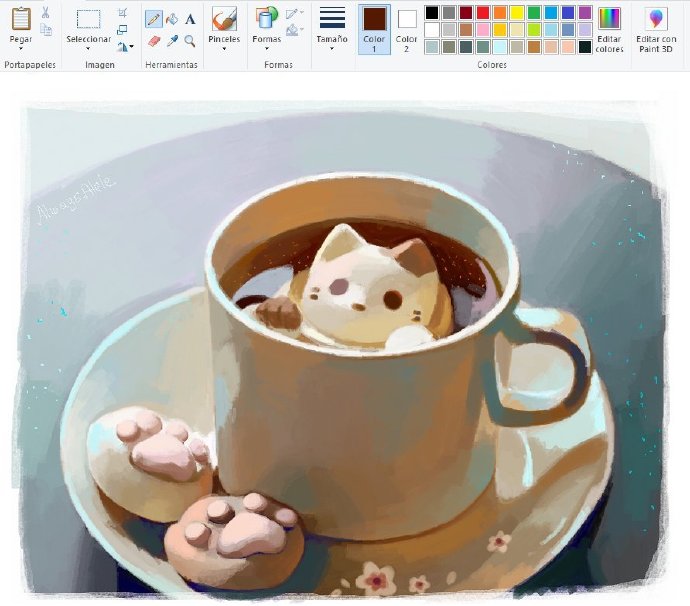Click the Pegar clipboard icon

(x=21, y=19)
